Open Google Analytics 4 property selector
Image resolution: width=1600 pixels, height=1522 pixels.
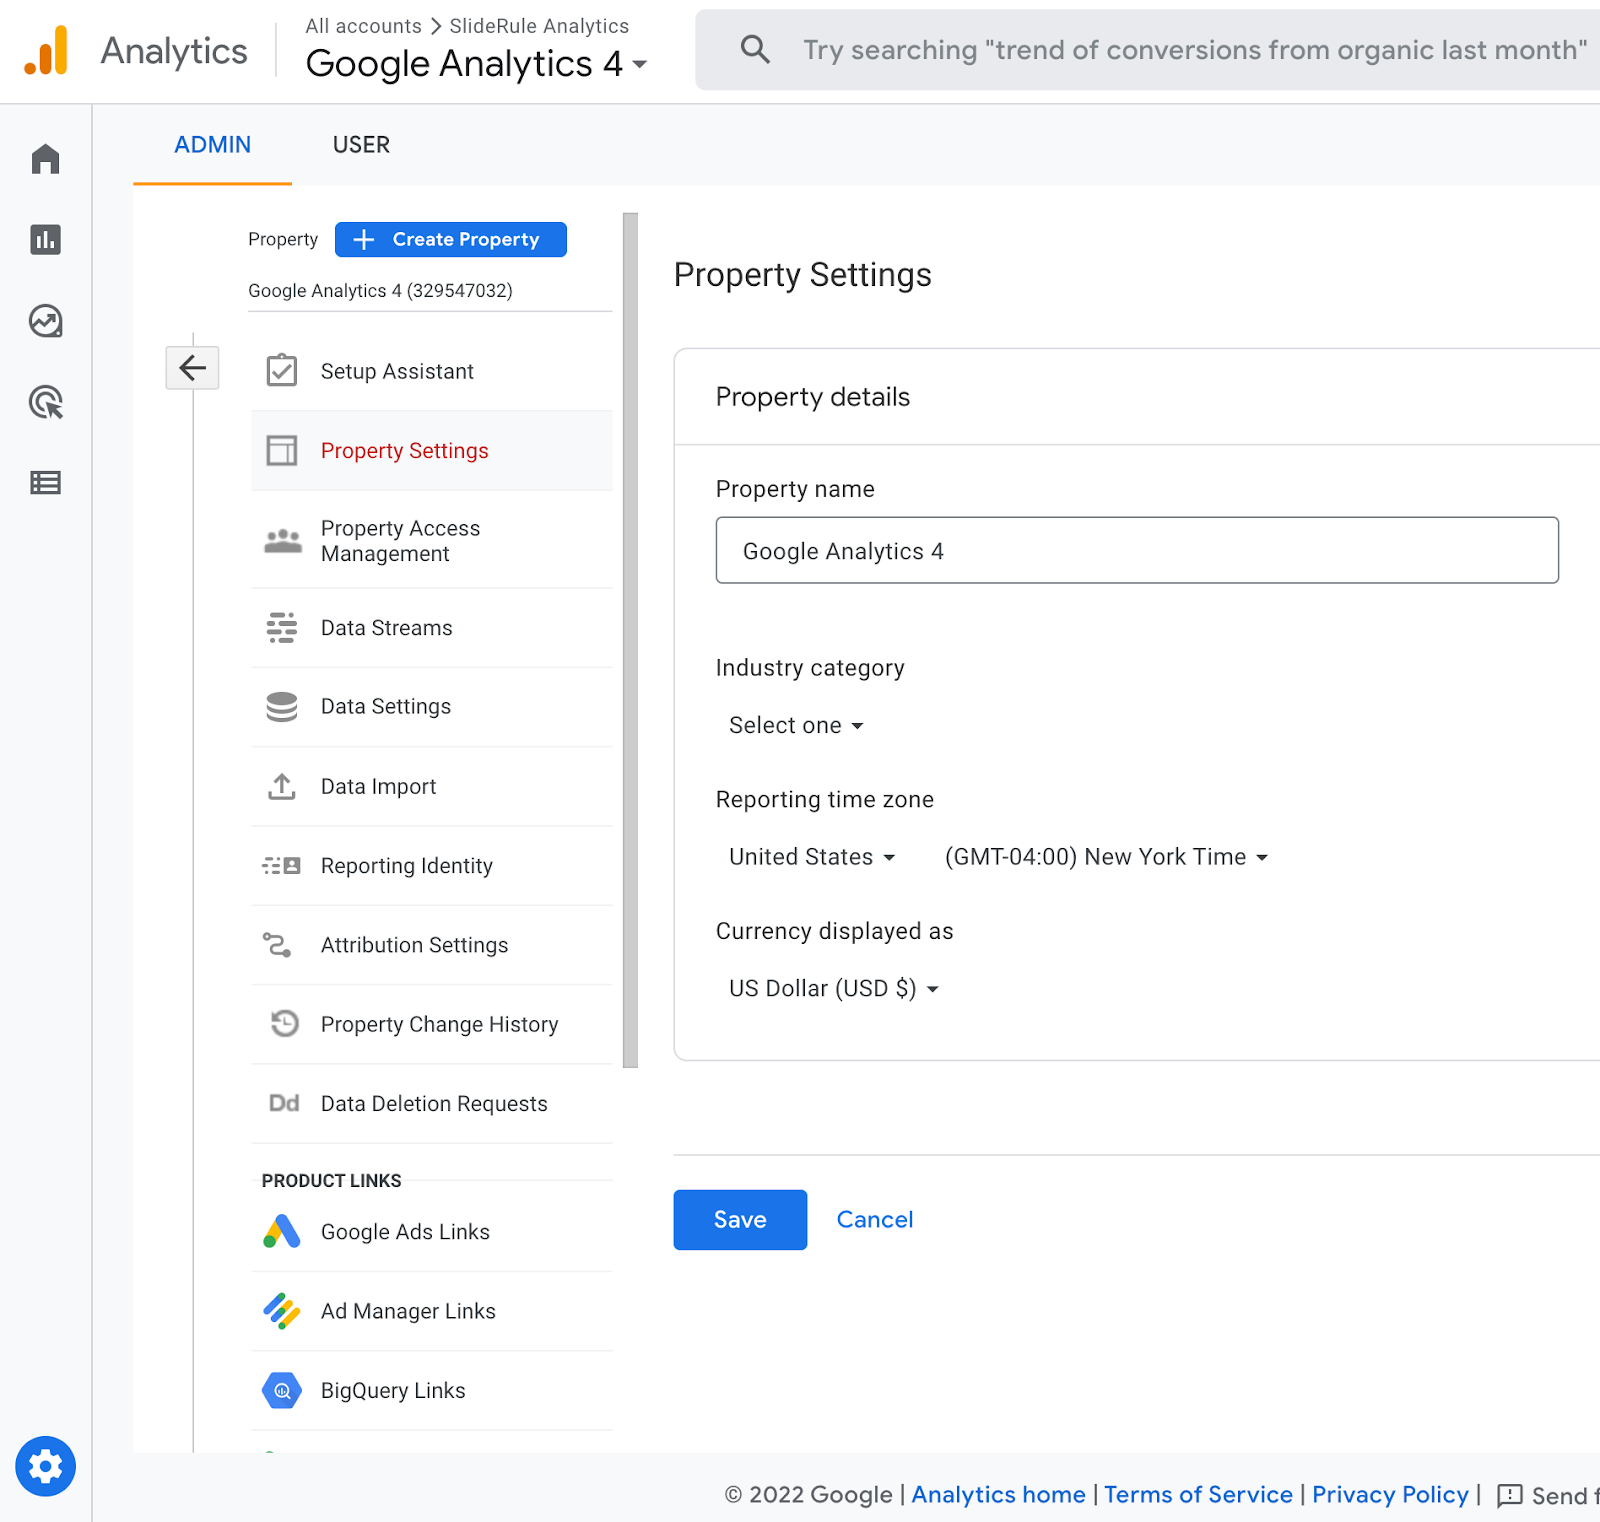(476, 64)
